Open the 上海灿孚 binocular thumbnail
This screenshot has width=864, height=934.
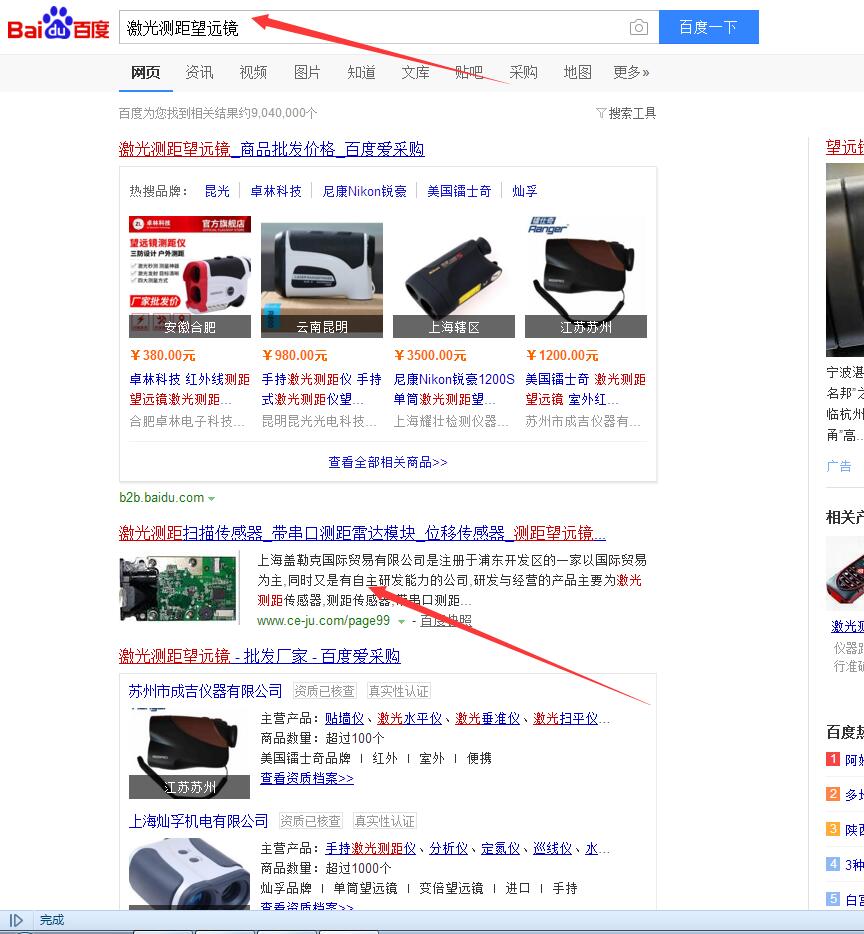tap(189, 874)
